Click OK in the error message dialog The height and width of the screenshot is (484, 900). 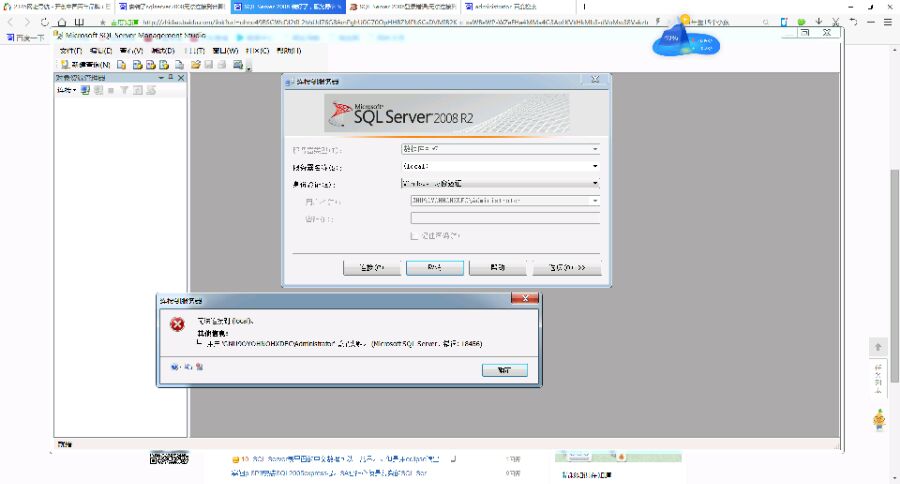pyautogui.click(x=505, y=370)
